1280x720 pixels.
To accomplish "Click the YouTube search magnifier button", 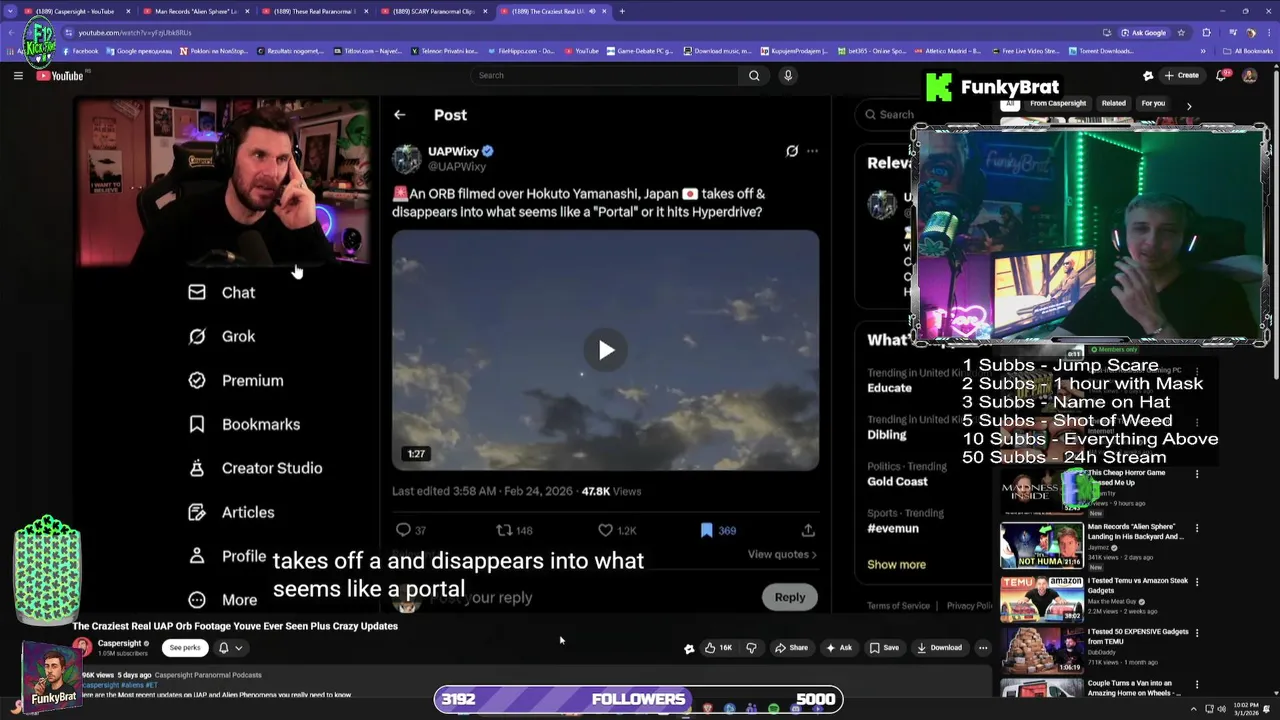I will point(754,76).
